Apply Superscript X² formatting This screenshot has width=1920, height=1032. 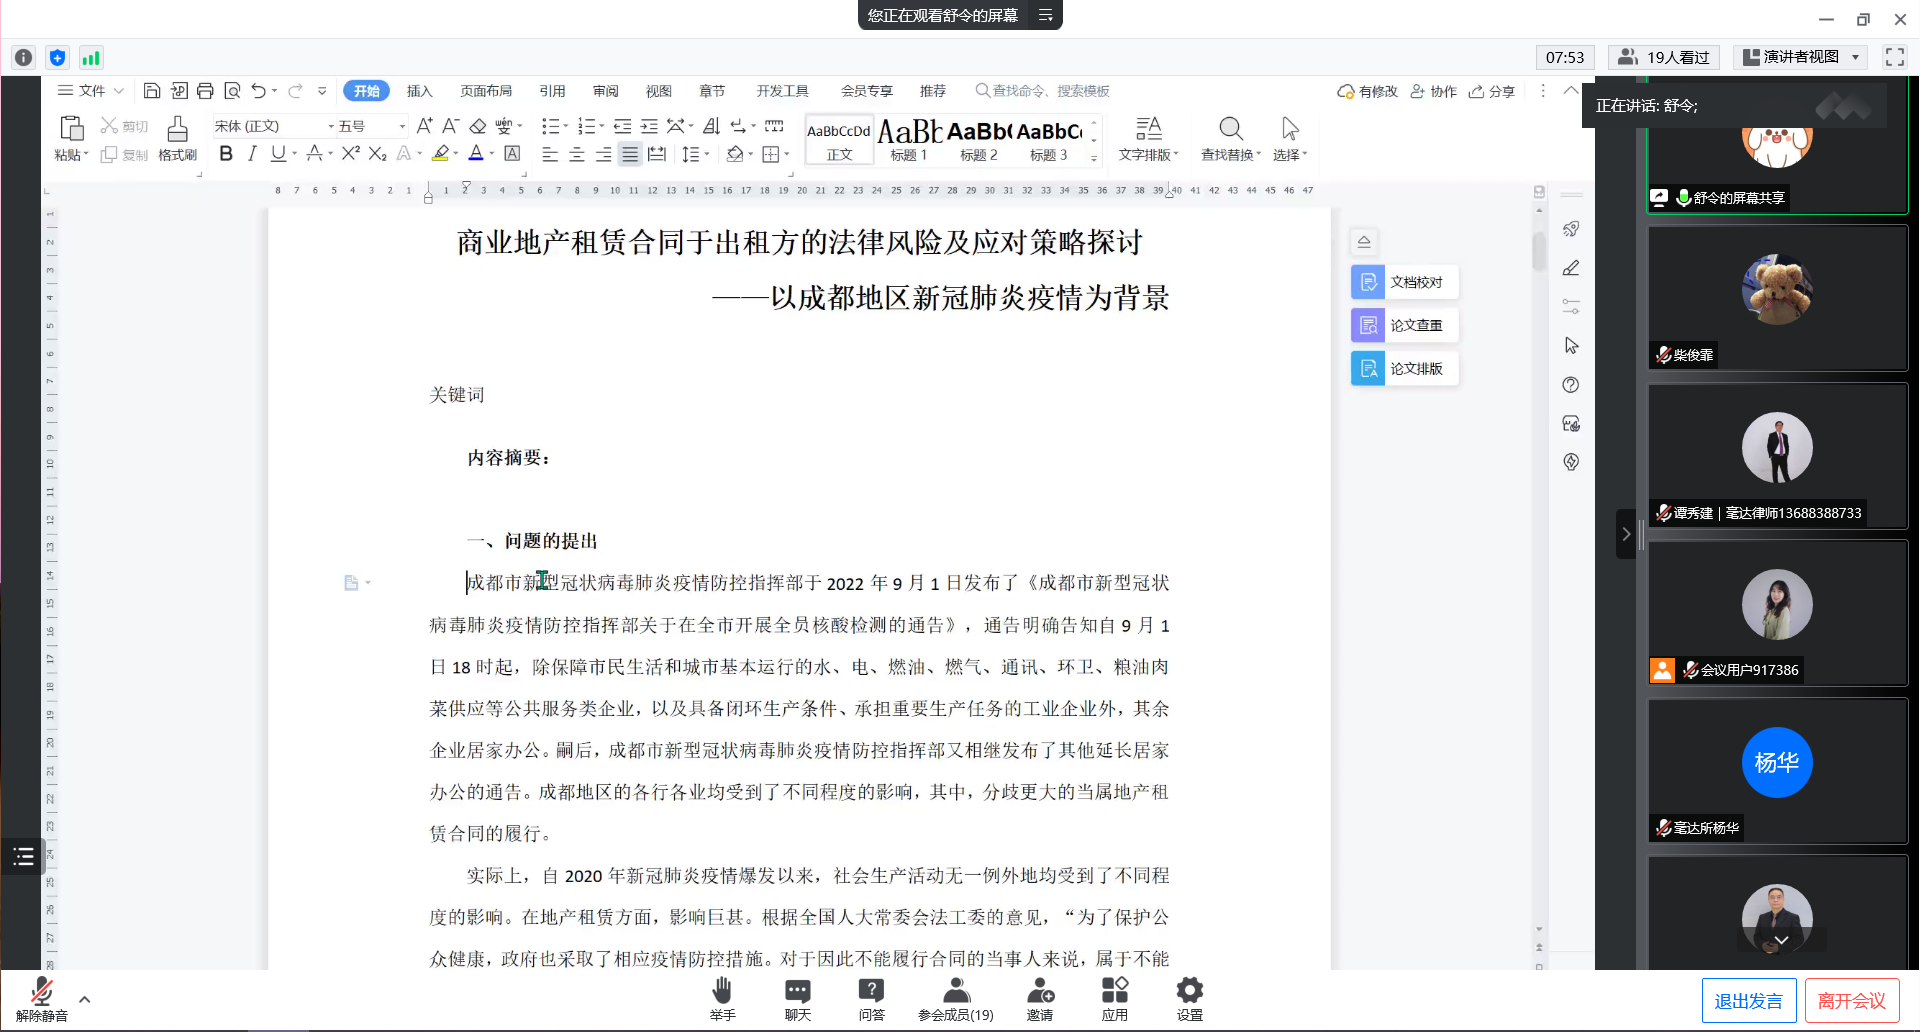coord(350,154)
